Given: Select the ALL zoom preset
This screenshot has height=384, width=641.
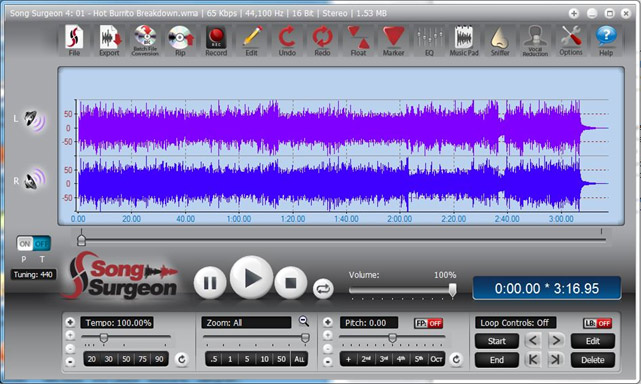Looking at the screenshot, I should click(x=299, y=359).
